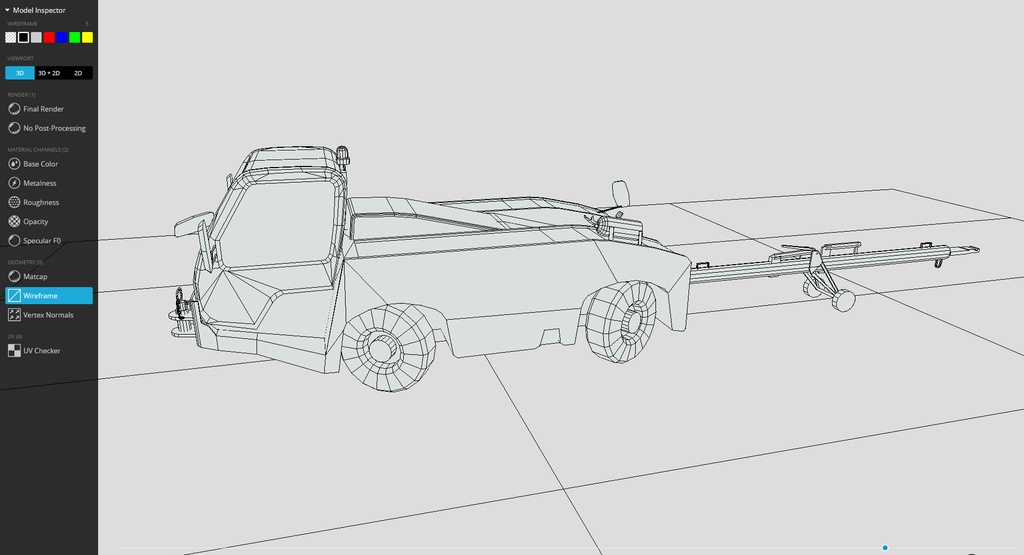1024x555 pixels.
Task: Pick the blue wireframe color swatch
Action: [x=62, y=37]
